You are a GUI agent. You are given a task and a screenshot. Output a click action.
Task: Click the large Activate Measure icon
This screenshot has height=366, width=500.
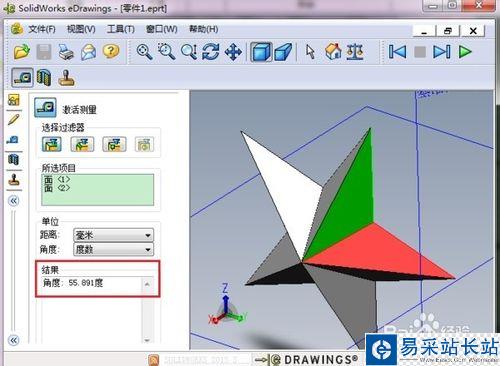(x=45, y=107)
